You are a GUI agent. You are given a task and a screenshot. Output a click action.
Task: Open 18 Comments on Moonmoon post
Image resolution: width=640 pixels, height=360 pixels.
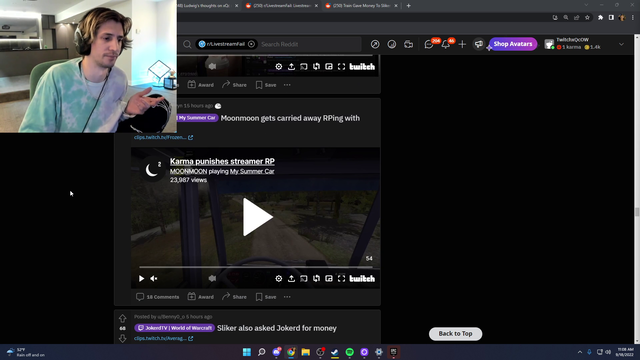[x=158, y=297]
